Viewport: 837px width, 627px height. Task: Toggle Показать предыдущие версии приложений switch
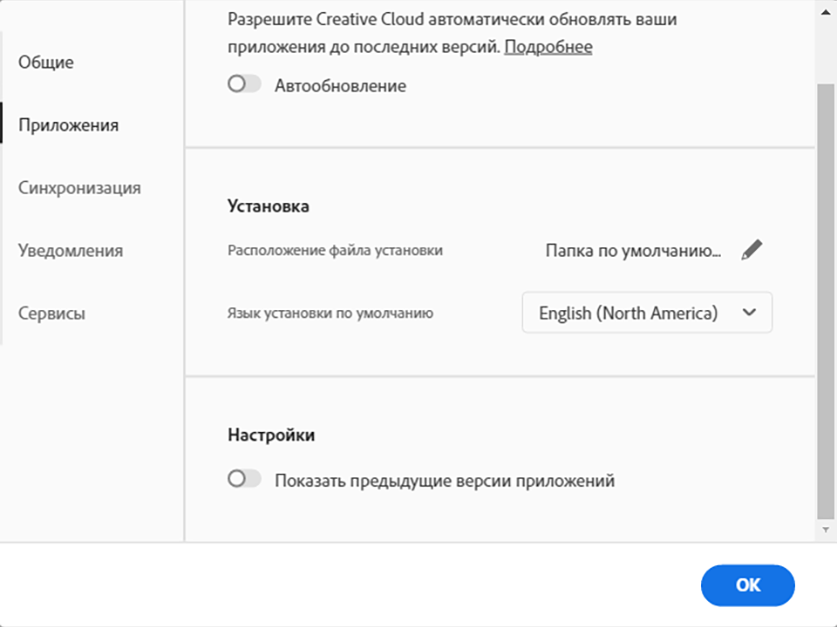[x=244, y=480]
